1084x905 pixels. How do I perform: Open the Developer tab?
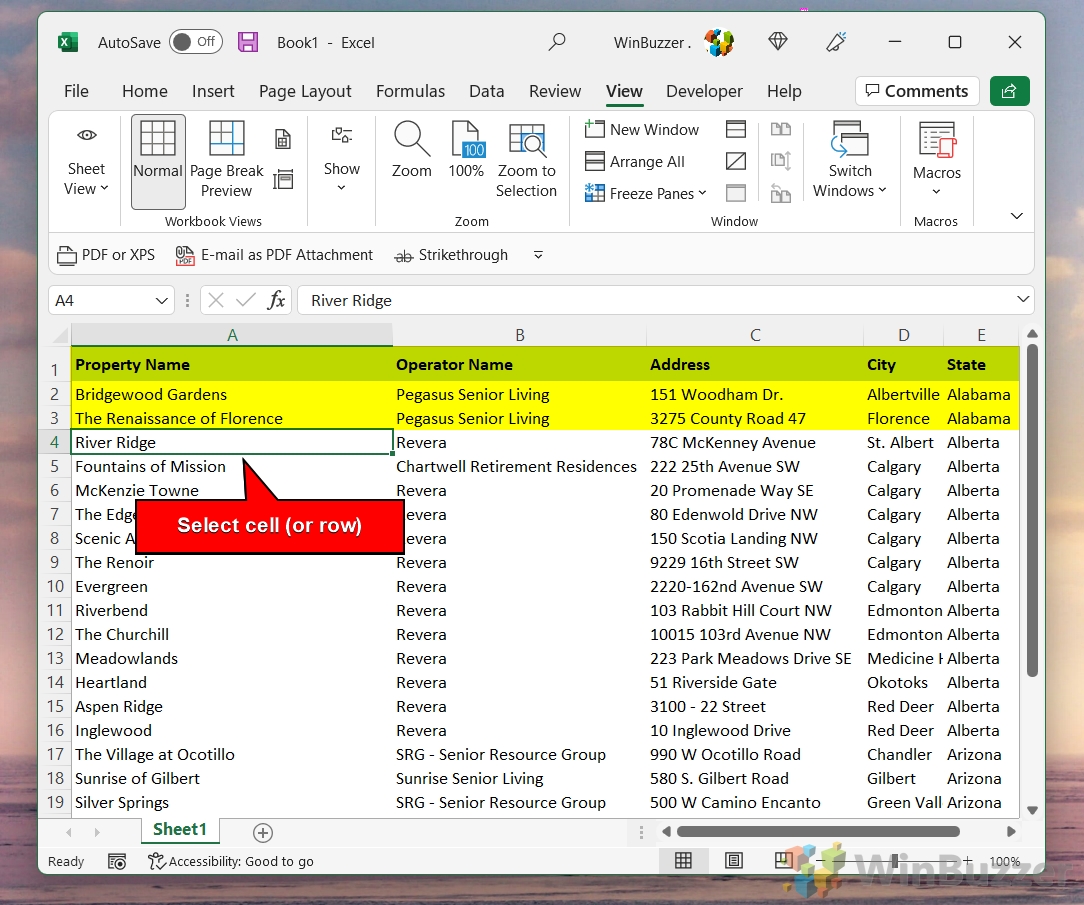click(704, 91)
